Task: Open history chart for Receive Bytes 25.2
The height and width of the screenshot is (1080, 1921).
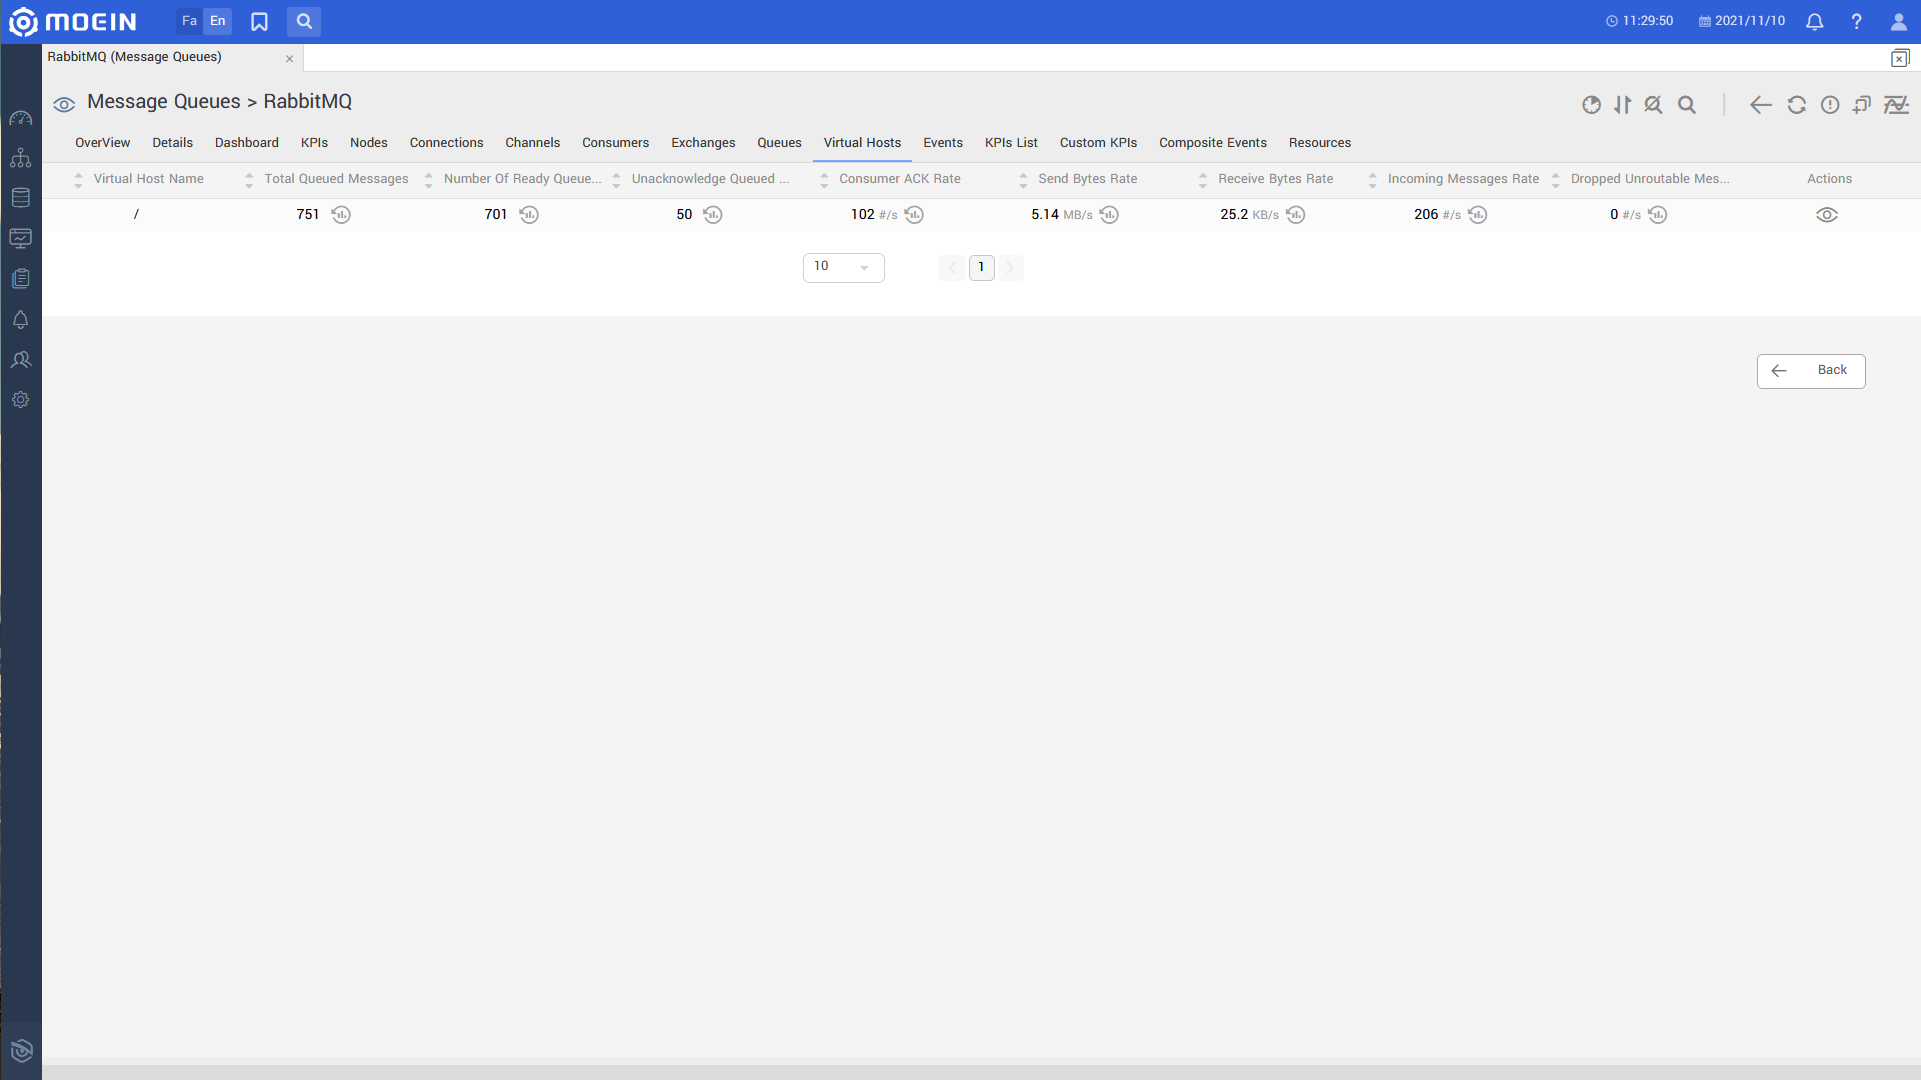Action: pyautogui.click(x=1296, y=215)
